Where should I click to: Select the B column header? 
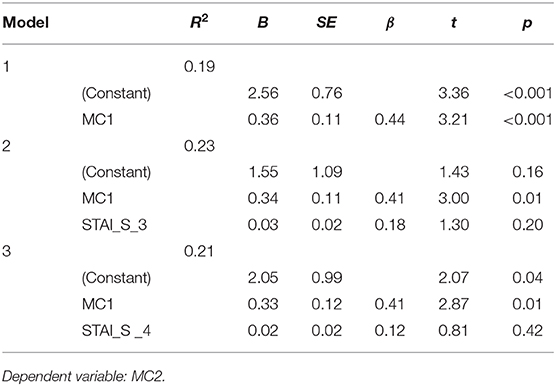[x=263, y=23]
